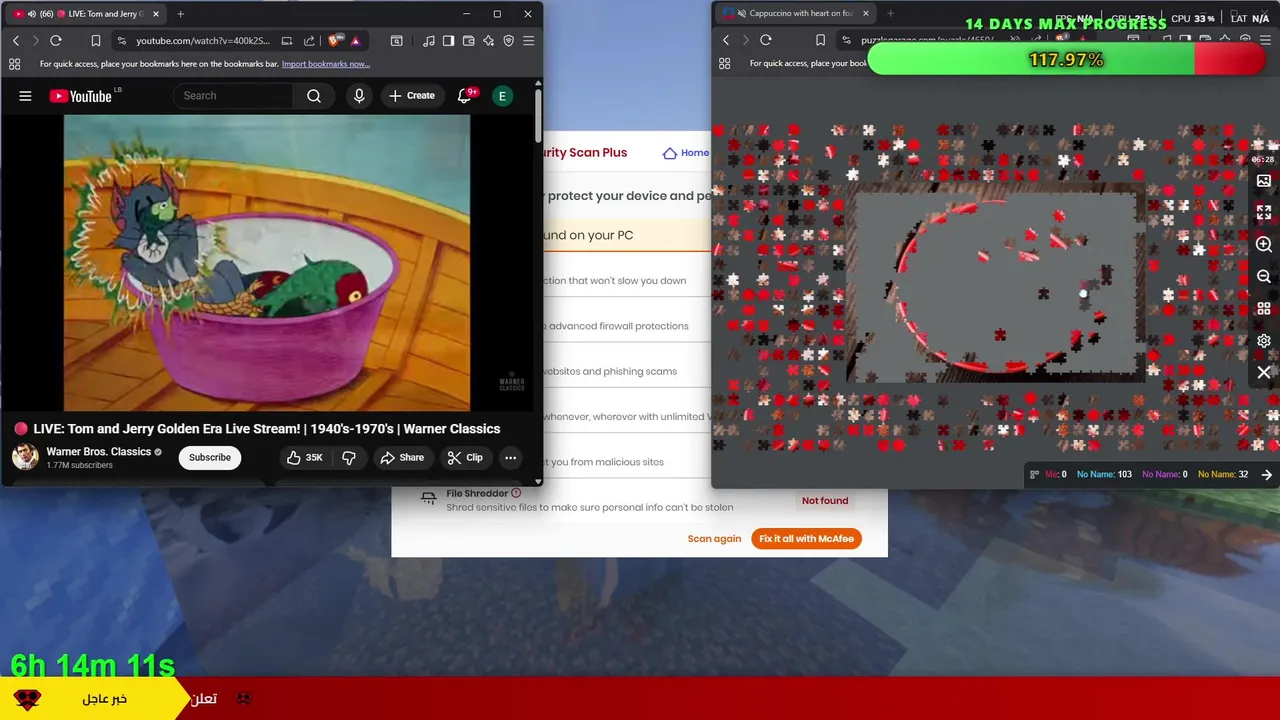This screenshot has width=1280, height=720.
Task: Focus the YouTube search field
Action: click(234, 96)
